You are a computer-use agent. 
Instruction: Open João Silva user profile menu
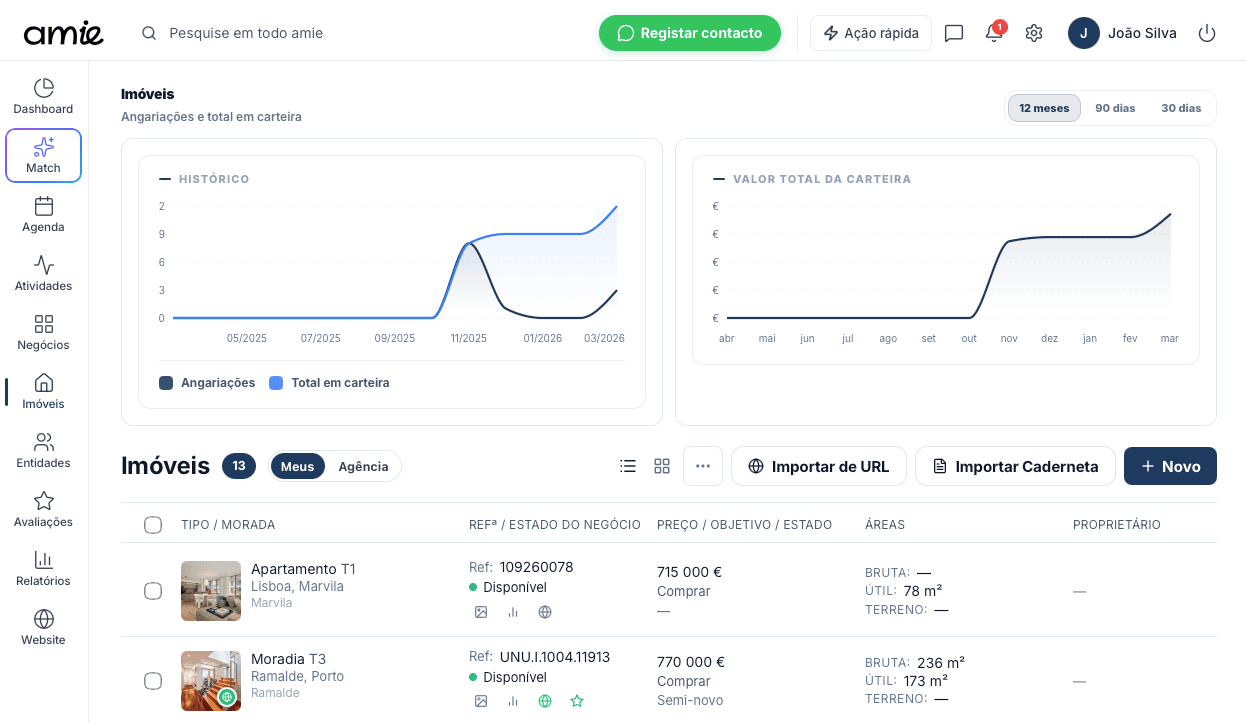pos(1122,33)
